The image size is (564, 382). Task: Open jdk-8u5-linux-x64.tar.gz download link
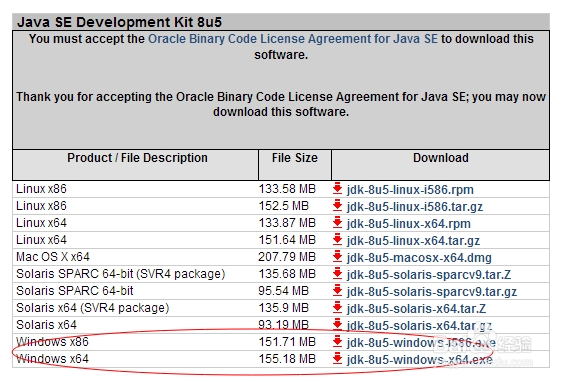[413, 240]
